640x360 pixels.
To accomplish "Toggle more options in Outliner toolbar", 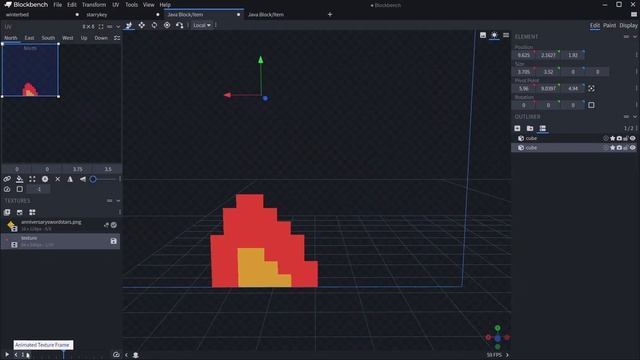I will (542, 128).
